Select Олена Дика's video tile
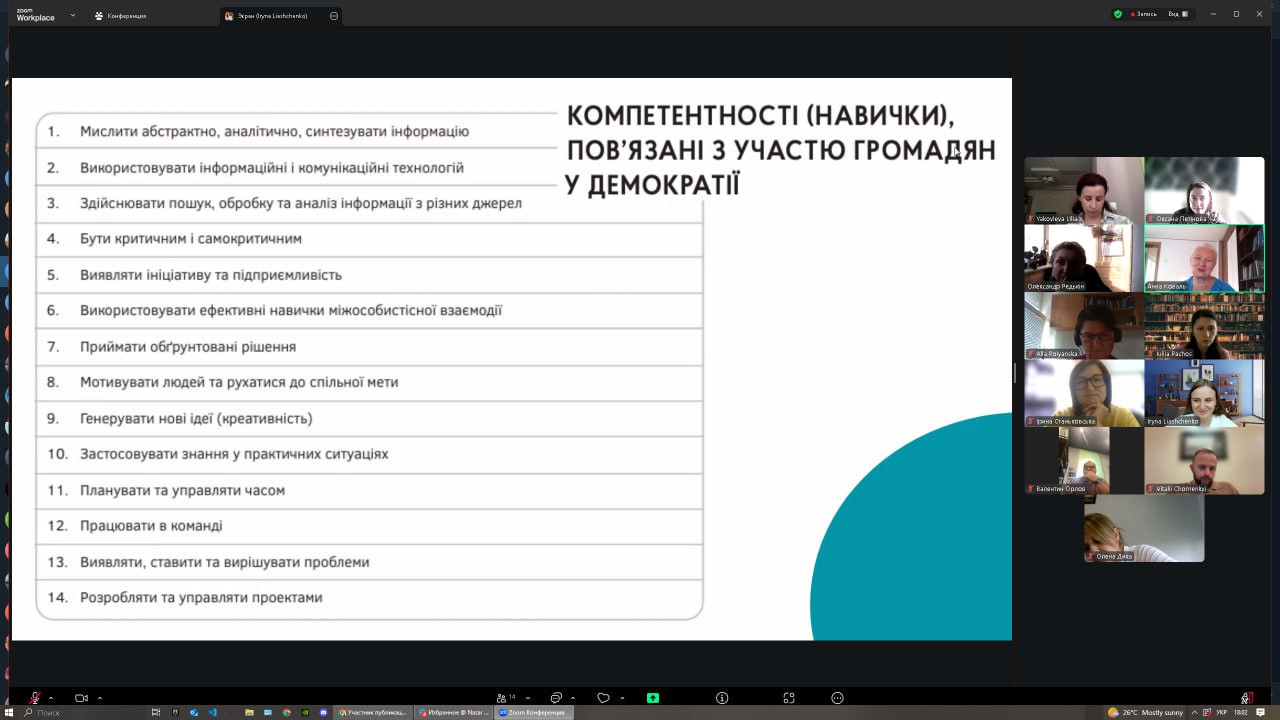 (1144, 528)
